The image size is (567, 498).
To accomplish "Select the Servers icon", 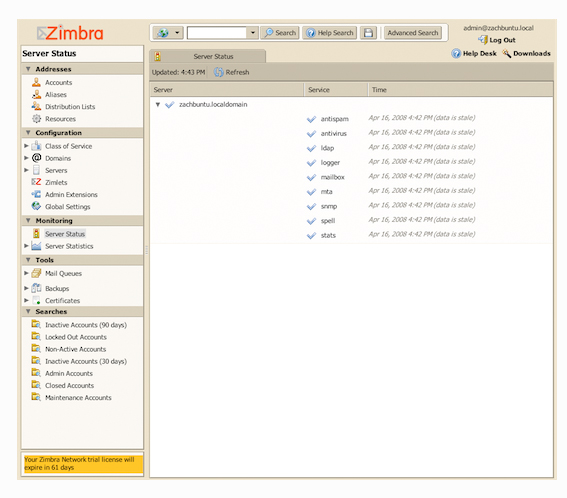I will [36, 170].
